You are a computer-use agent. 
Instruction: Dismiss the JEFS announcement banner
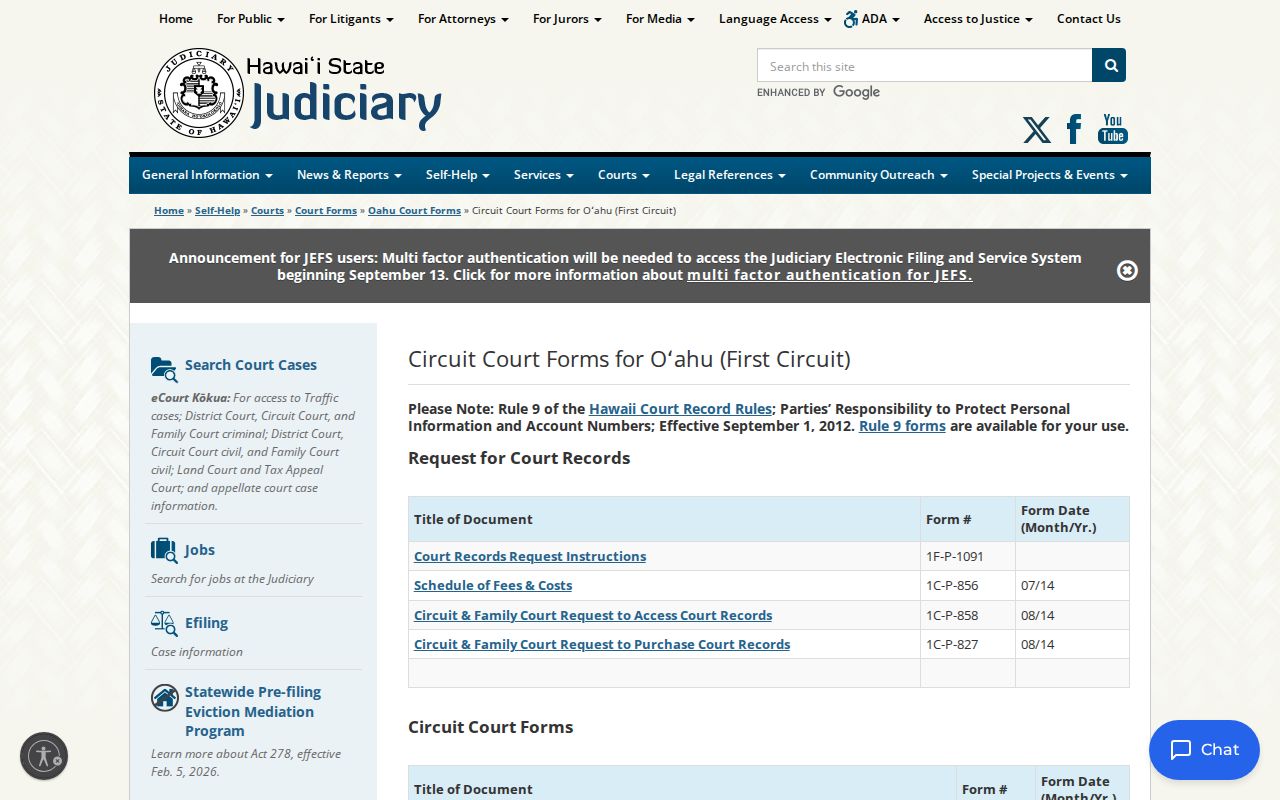click(1127, 270)
